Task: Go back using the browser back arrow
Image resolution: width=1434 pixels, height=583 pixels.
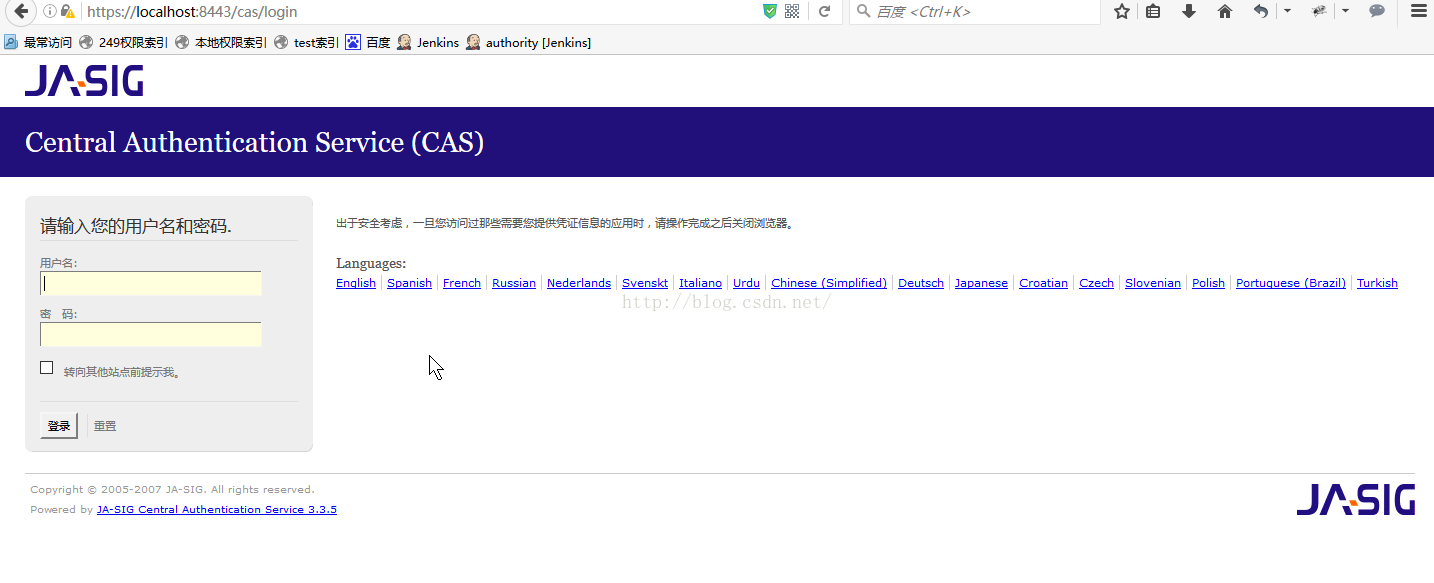Action: point(19,12)
